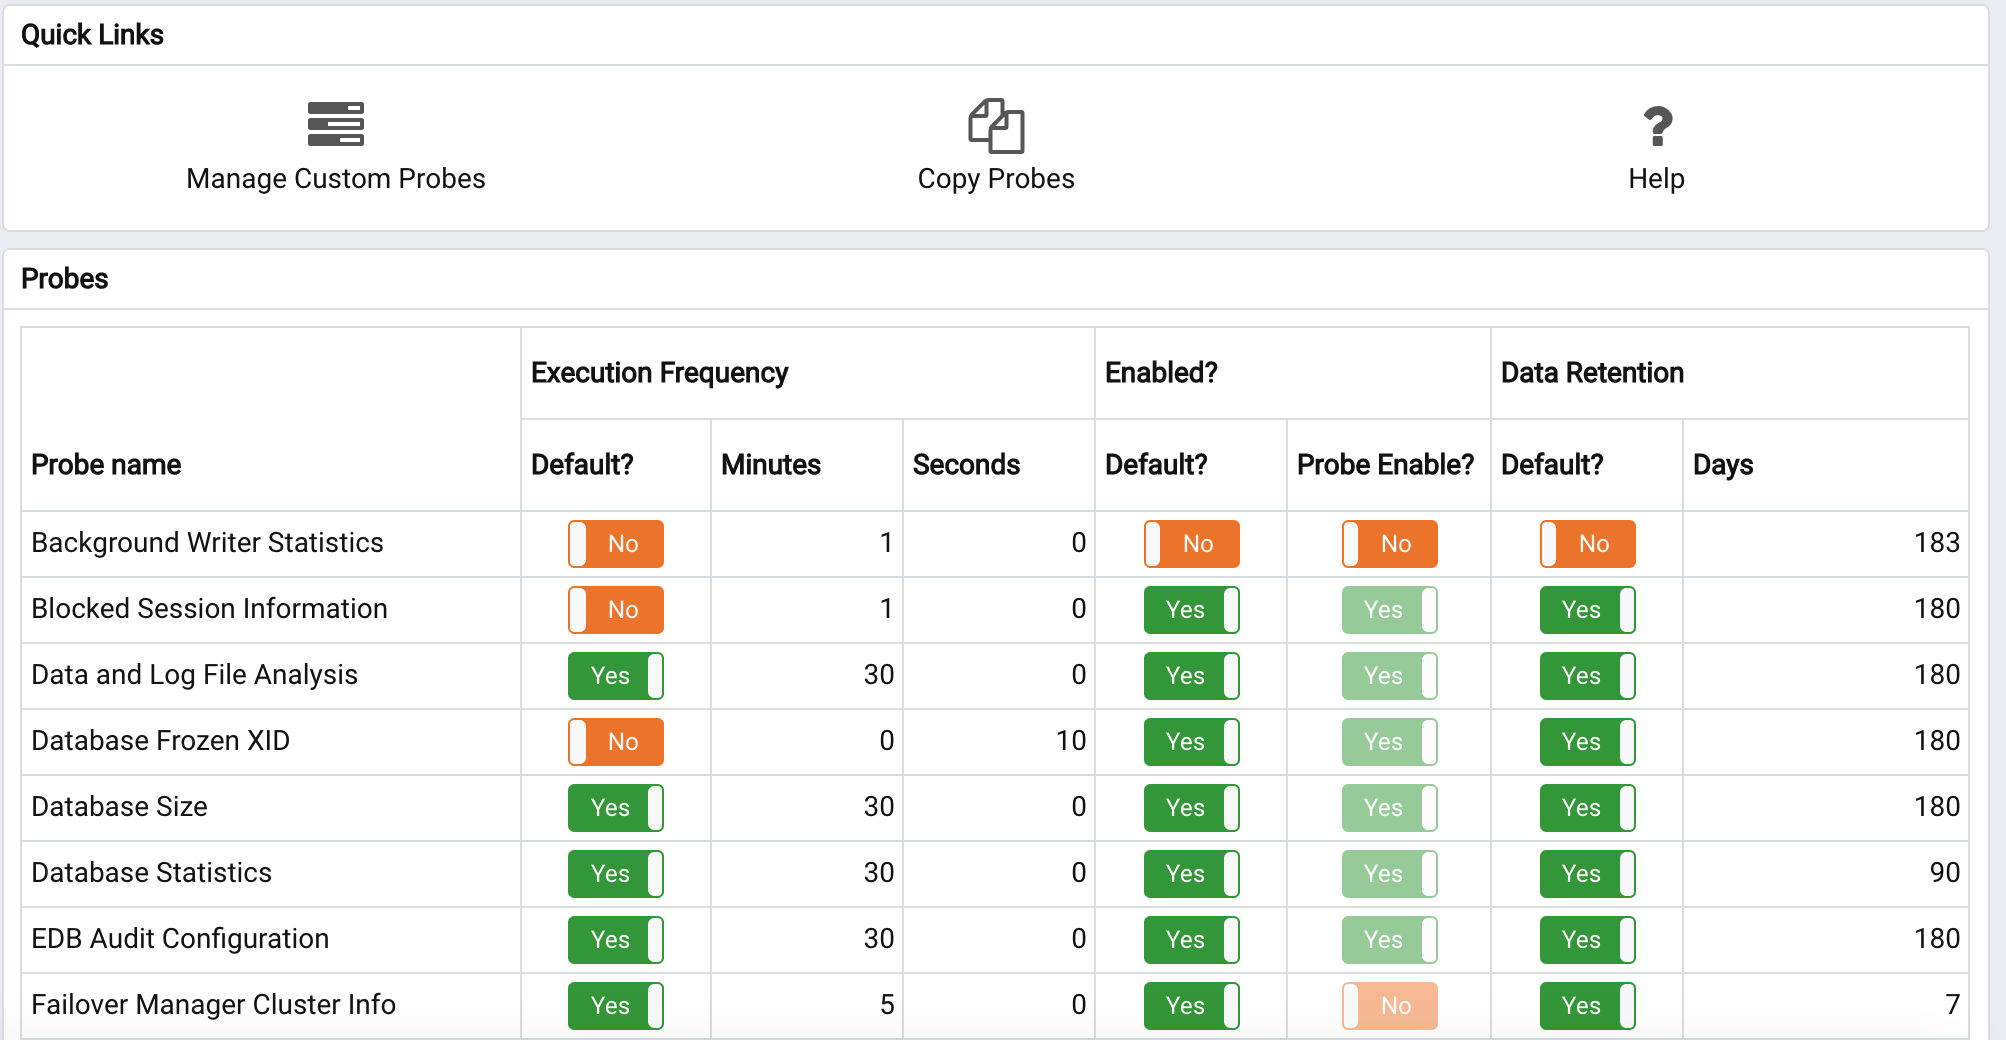
Task: Click the Seconds column header
Action: point(967,465)
